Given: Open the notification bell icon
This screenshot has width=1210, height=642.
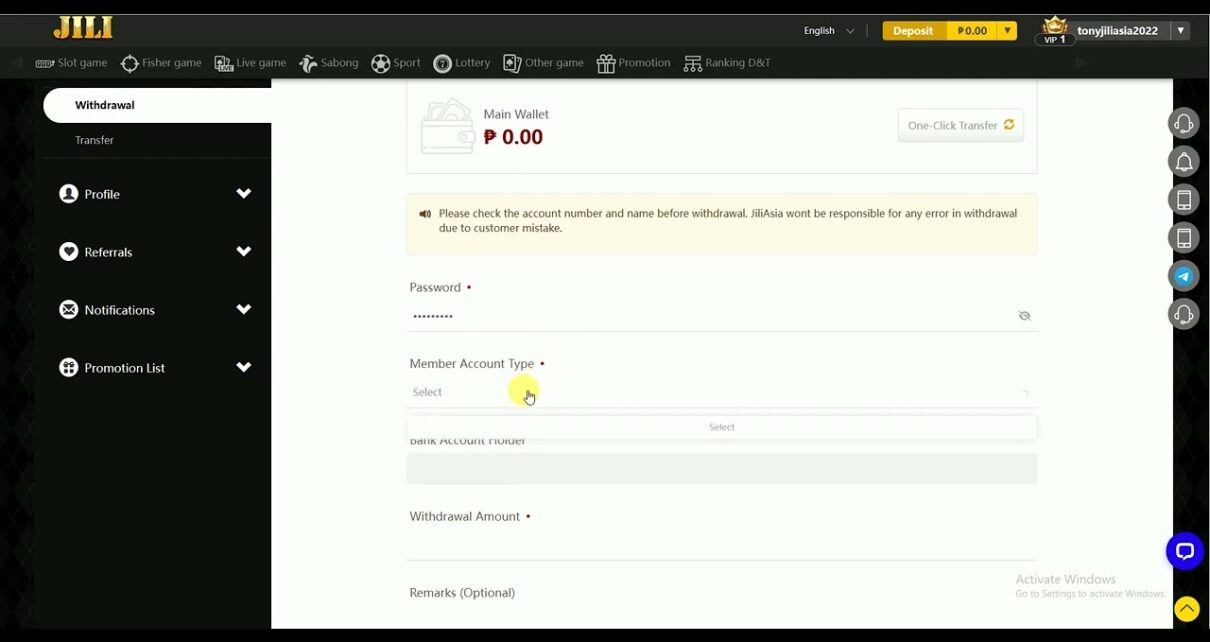Looking at the screenshot, I should pos(1184,161).
